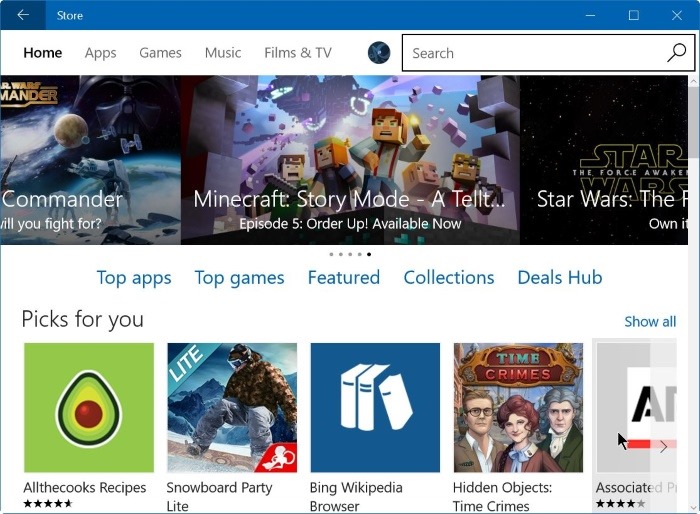Viewport: 700px width, 514px height.
Task: Click the Picks for you heading
Action: [83, 319]
